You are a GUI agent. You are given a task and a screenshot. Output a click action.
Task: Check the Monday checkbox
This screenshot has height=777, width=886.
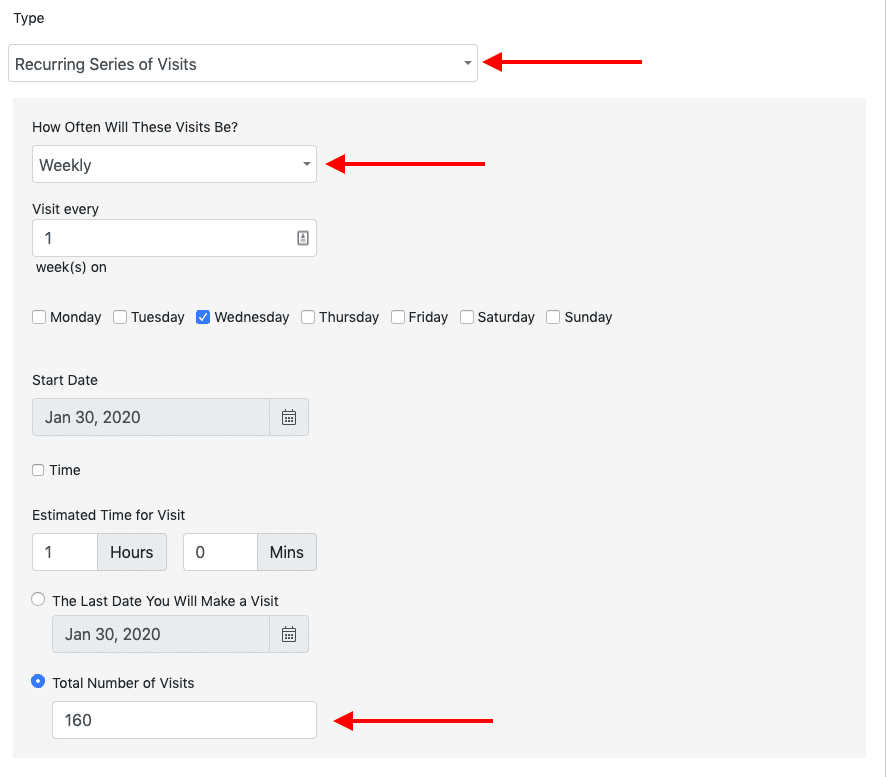click(x=39, y=317)
